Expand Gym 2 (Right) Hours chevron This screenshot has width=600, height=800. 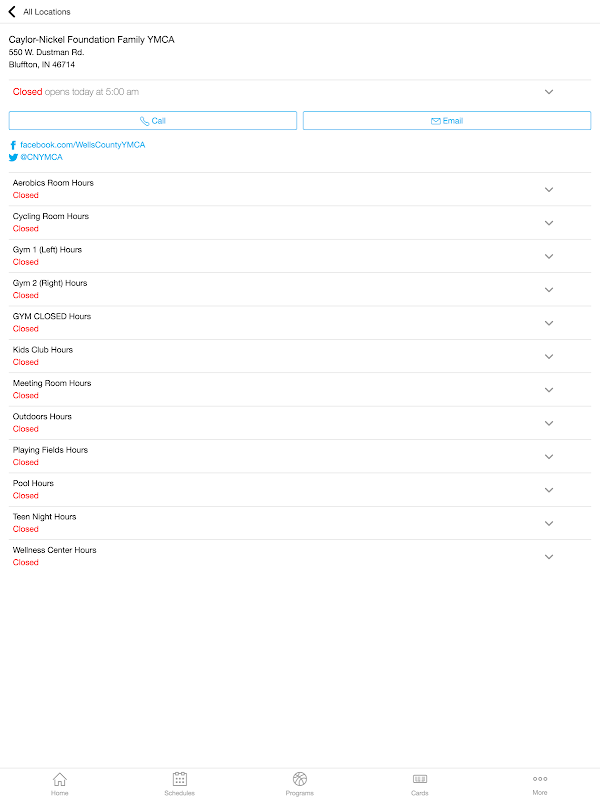(x=549, y=289)
